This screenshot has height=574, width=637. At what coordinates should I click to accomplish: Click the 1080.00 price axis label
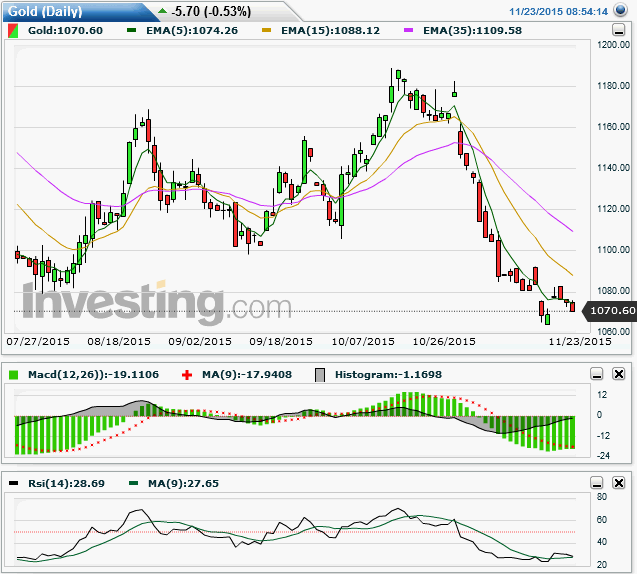tap(613, 291)
